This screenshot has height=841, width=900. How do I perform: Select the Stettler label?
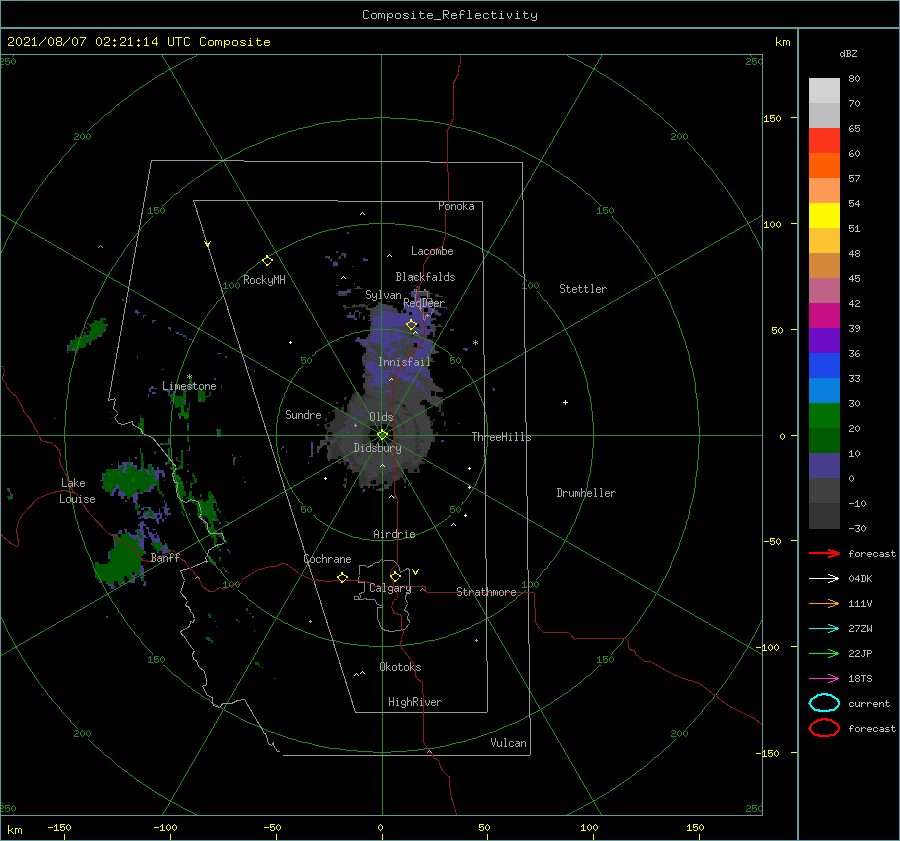tap(583, 289)
